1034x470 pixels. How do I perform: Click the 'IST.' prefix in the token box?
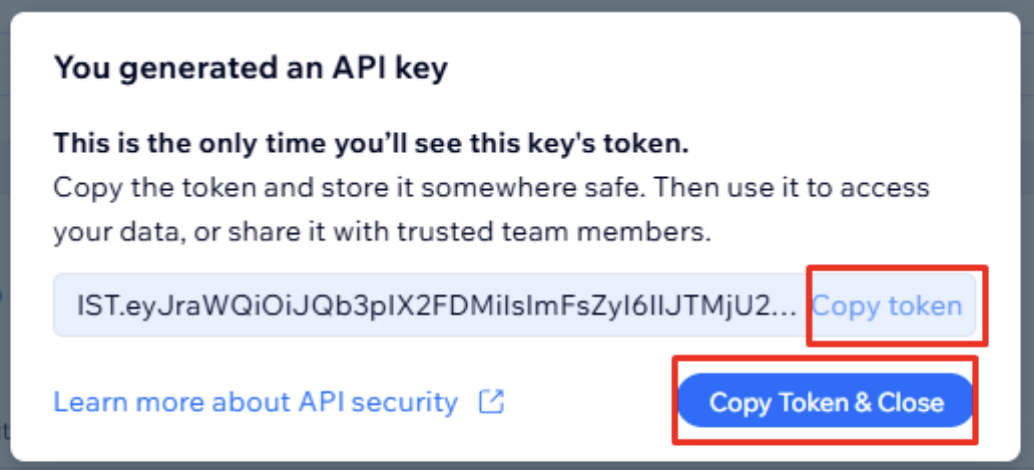[x=100, y=306]
